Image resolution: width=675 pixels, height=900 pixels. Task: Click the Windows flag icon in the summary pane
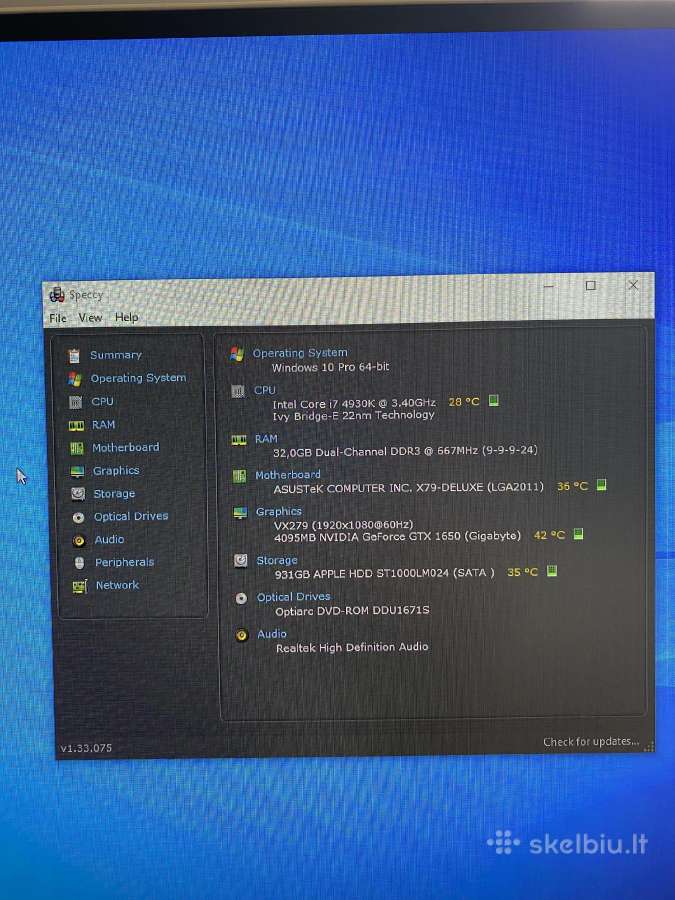(236, 354)
